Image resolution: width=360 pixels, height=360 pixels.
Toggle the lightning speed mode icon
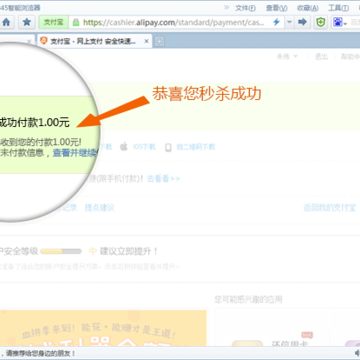pyautogui.click(x=276, y=22)
